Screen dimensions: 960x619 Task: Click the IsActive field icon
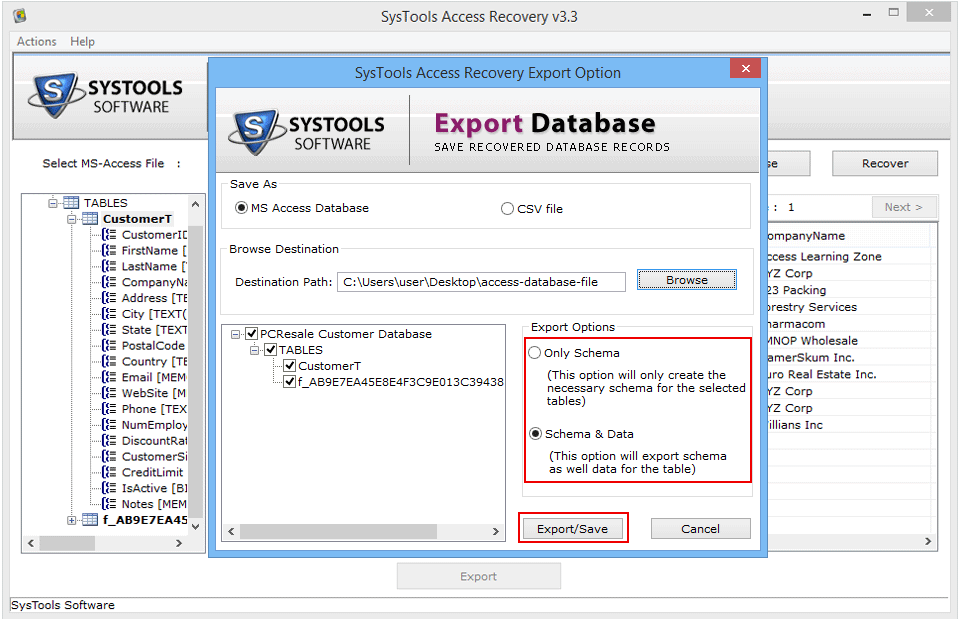[x=109, y=488]
